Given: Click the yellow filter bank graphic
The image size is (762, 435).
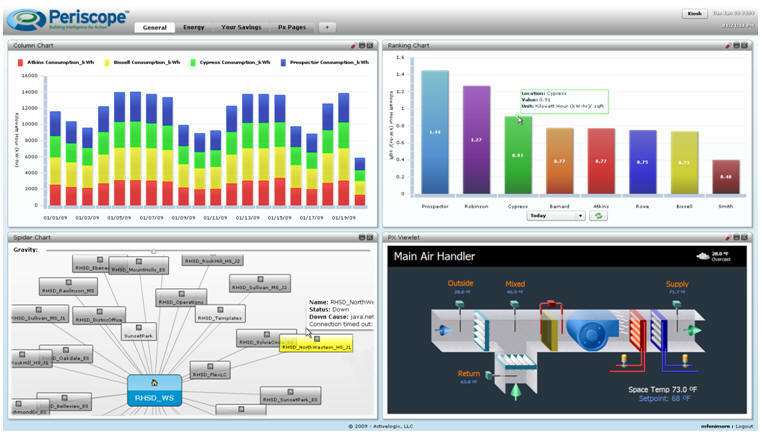Looking at the screenshot, I should pos(550,331).
